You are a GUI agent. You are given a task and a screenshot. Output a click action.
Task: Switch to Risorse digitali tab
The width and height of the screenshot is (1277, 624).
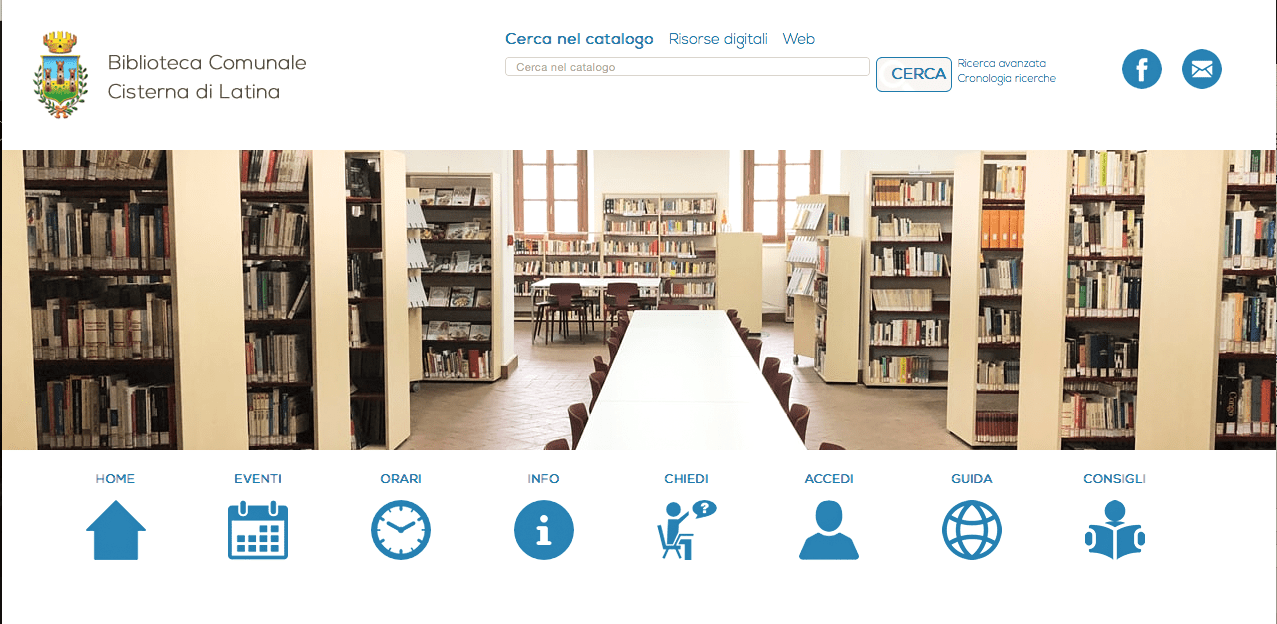(718, 39)
